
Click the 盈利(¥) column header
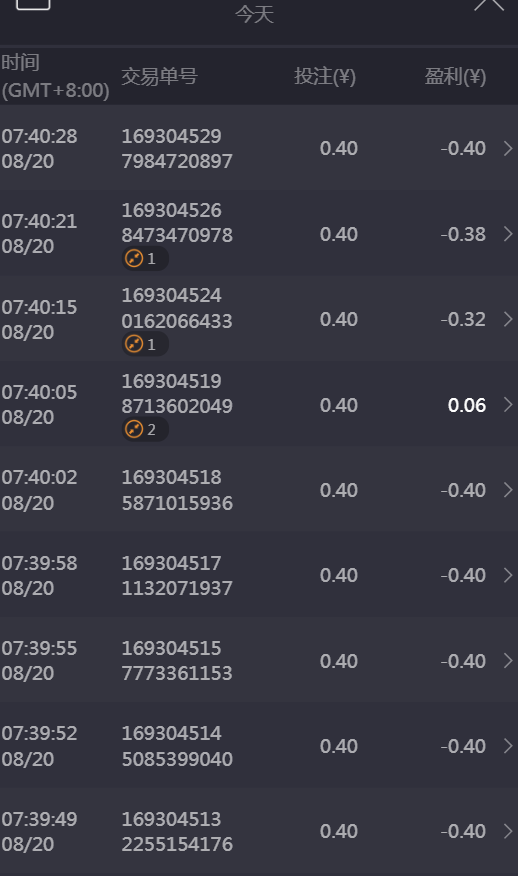(455, 77)
